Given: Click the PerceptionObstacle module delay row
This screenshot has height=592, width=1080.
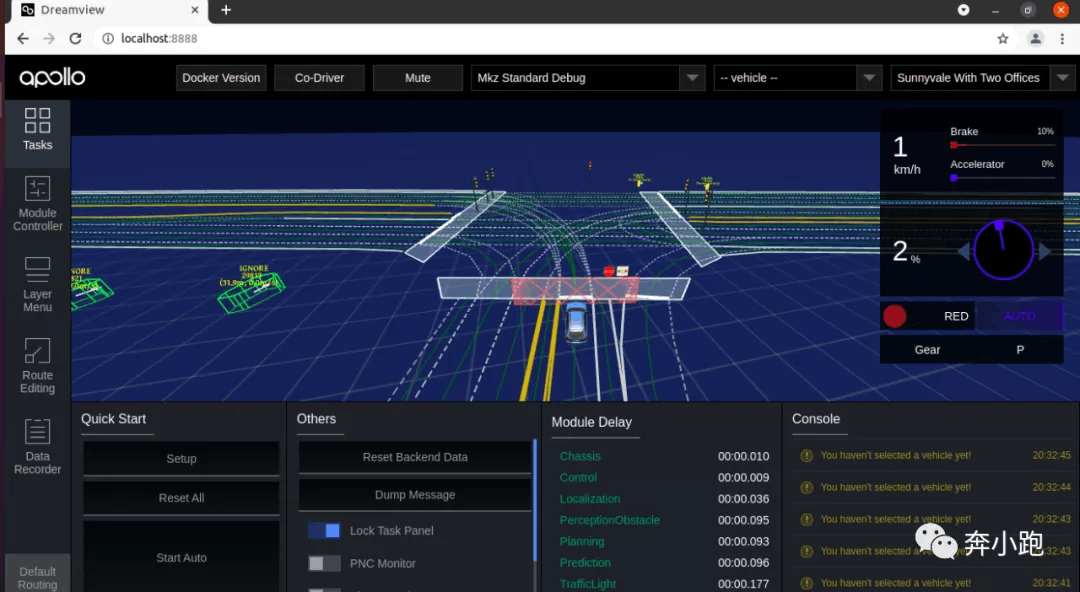Looking at the screenshot, I should [664, 520].
